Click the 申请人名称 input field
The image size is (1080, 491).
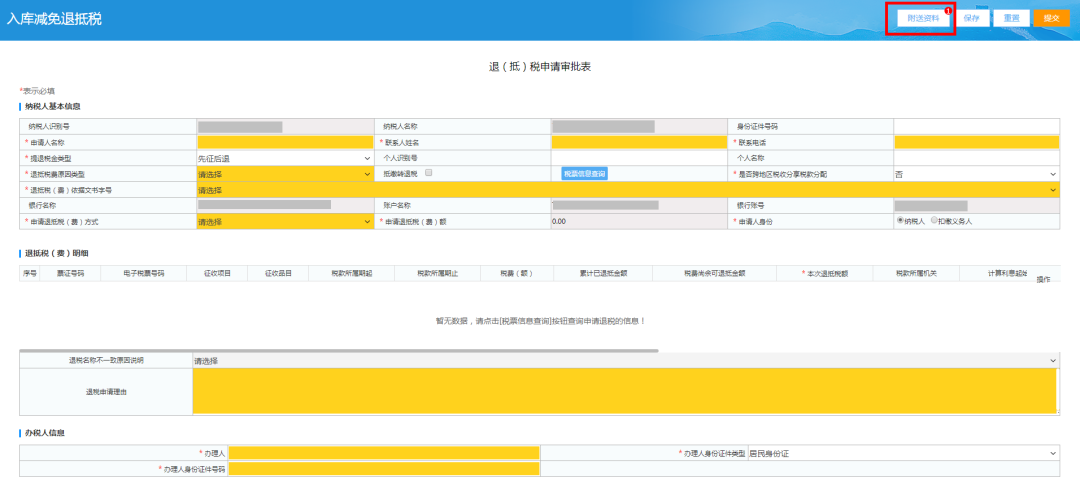(x=284, y=142)
